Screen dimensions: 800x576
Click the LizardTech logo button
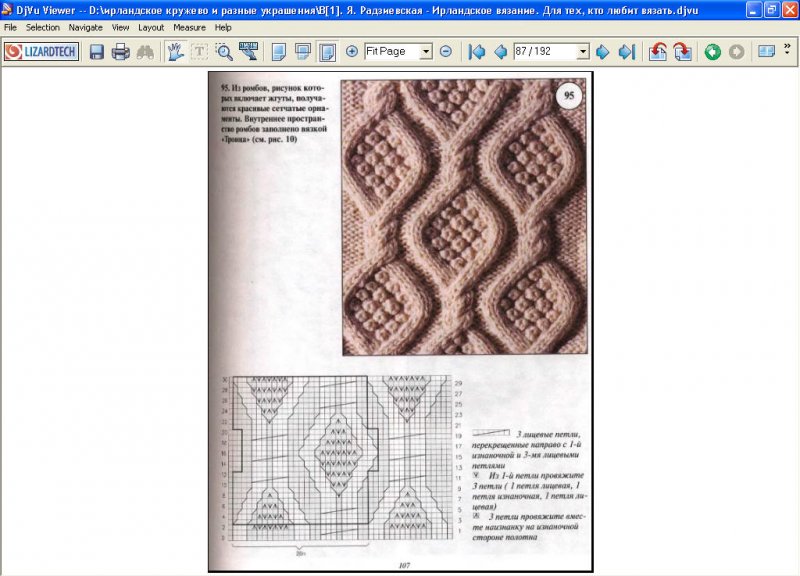[41, 52]
